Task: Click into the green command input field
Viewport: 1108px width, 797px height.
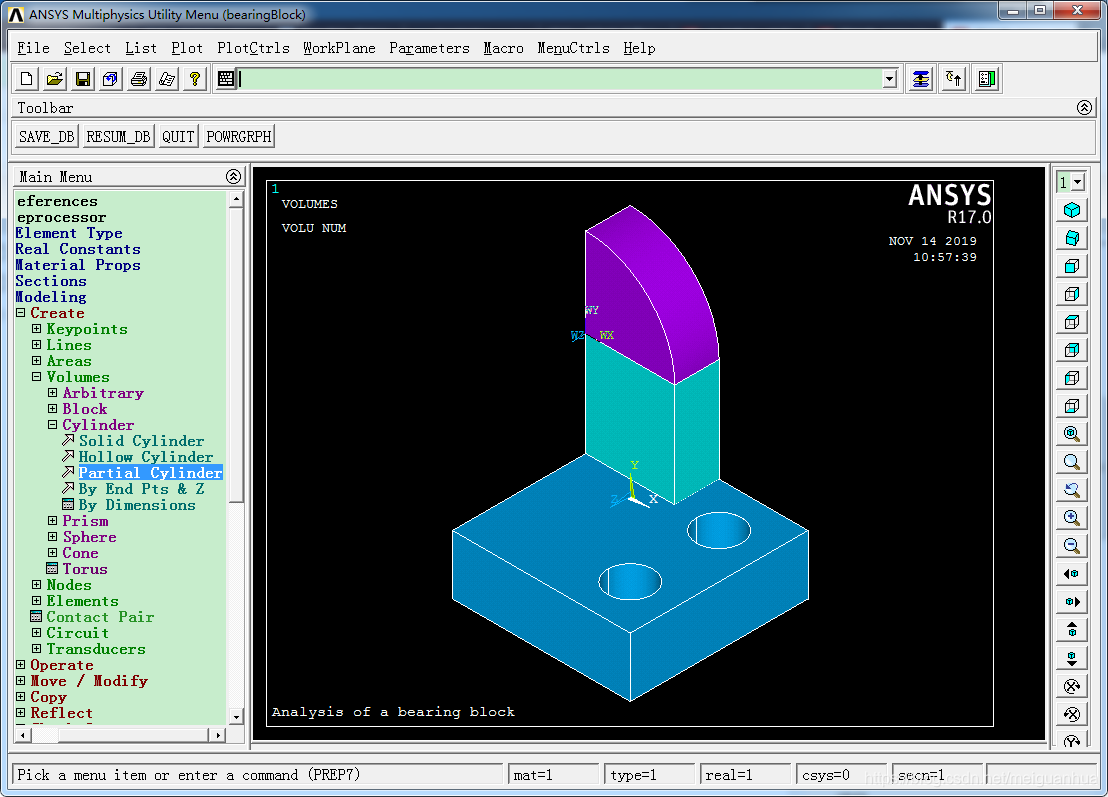Action: 560,79
